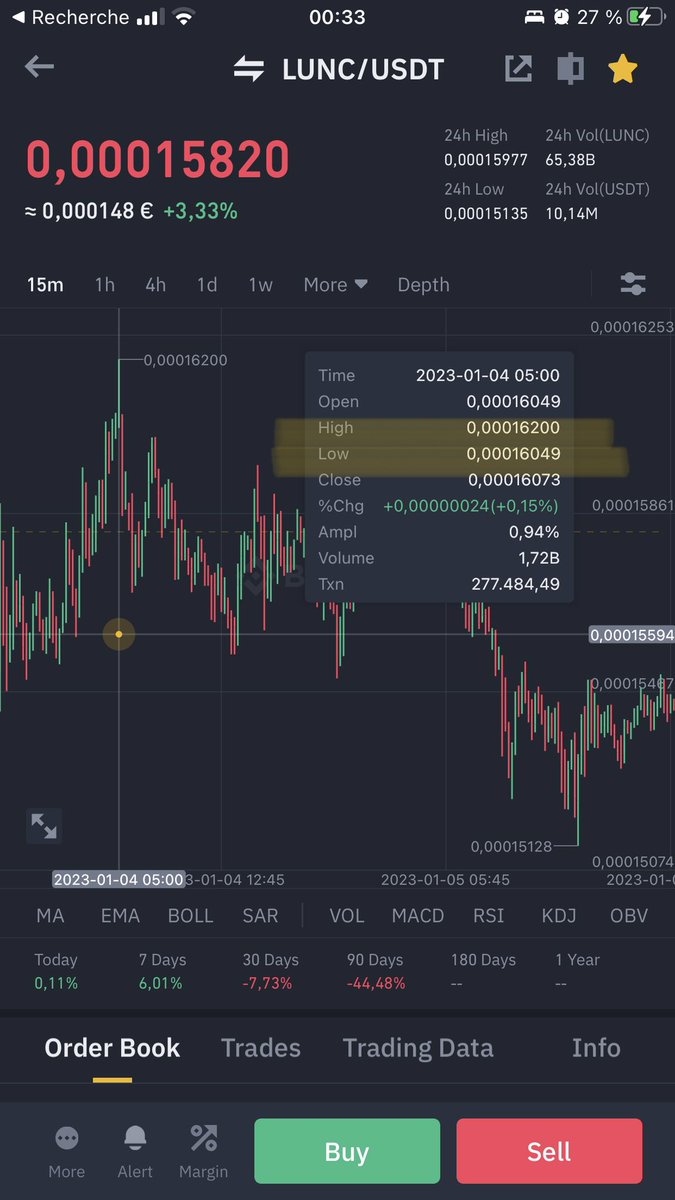Open the Trading Data tab
675x1200 pixels.
pos(418,1048)
